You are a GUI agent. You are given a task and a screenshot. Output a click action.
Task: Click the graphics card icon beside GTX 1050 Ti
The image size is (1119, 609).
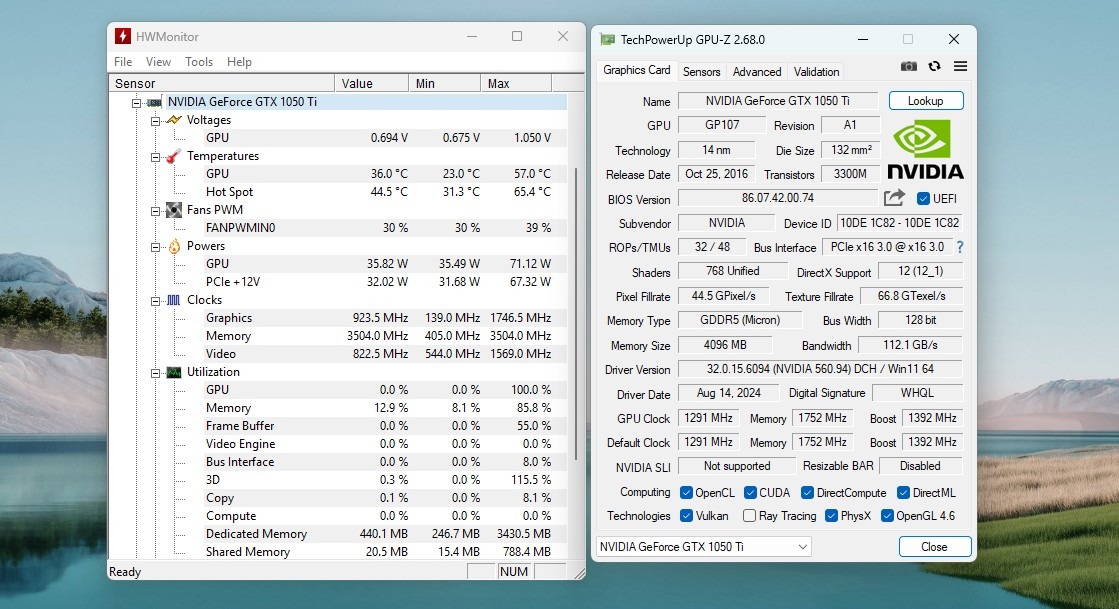tap(155, 102)
